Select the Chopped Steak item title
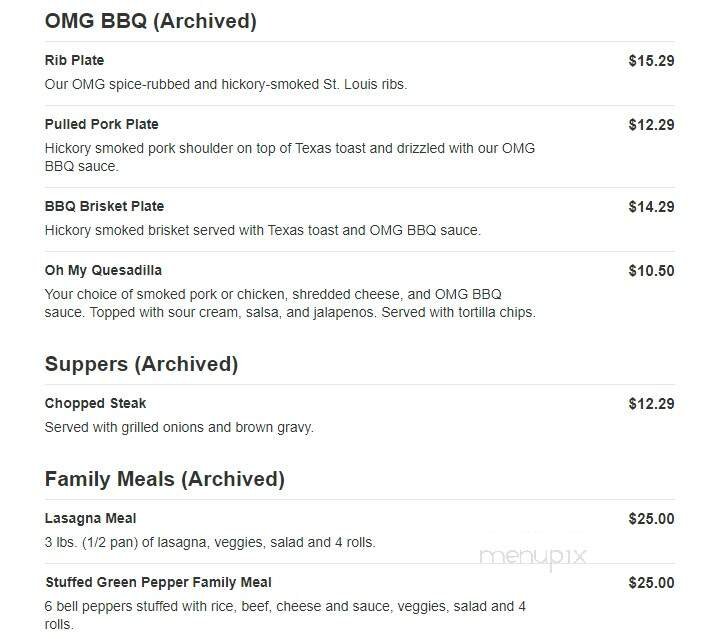Viewport: 712px width, 639px height. (95, 404)
